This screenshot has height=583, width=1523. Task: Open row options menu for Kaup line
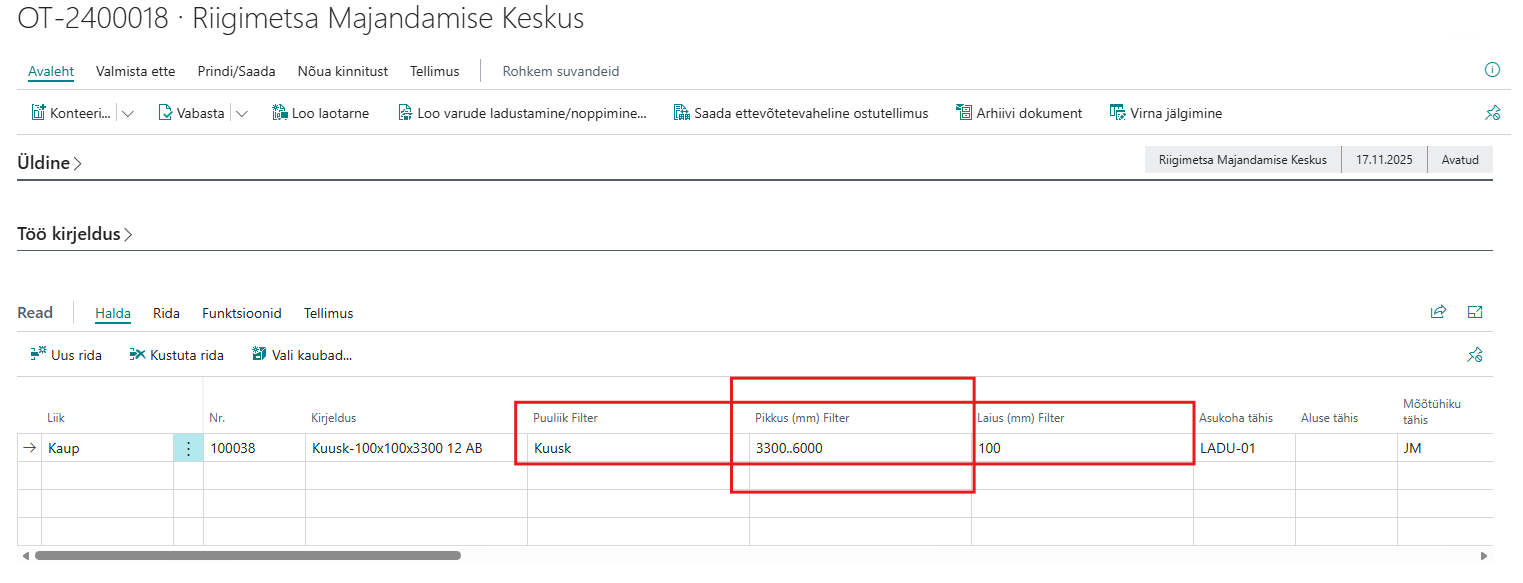click(x=188, y=448)
